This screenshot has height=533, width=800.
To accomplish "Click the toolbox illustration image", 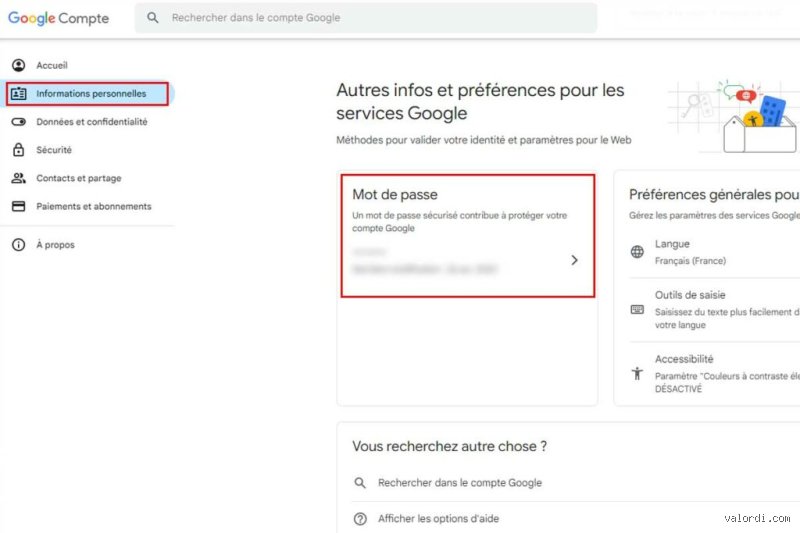I will [734, 117].
